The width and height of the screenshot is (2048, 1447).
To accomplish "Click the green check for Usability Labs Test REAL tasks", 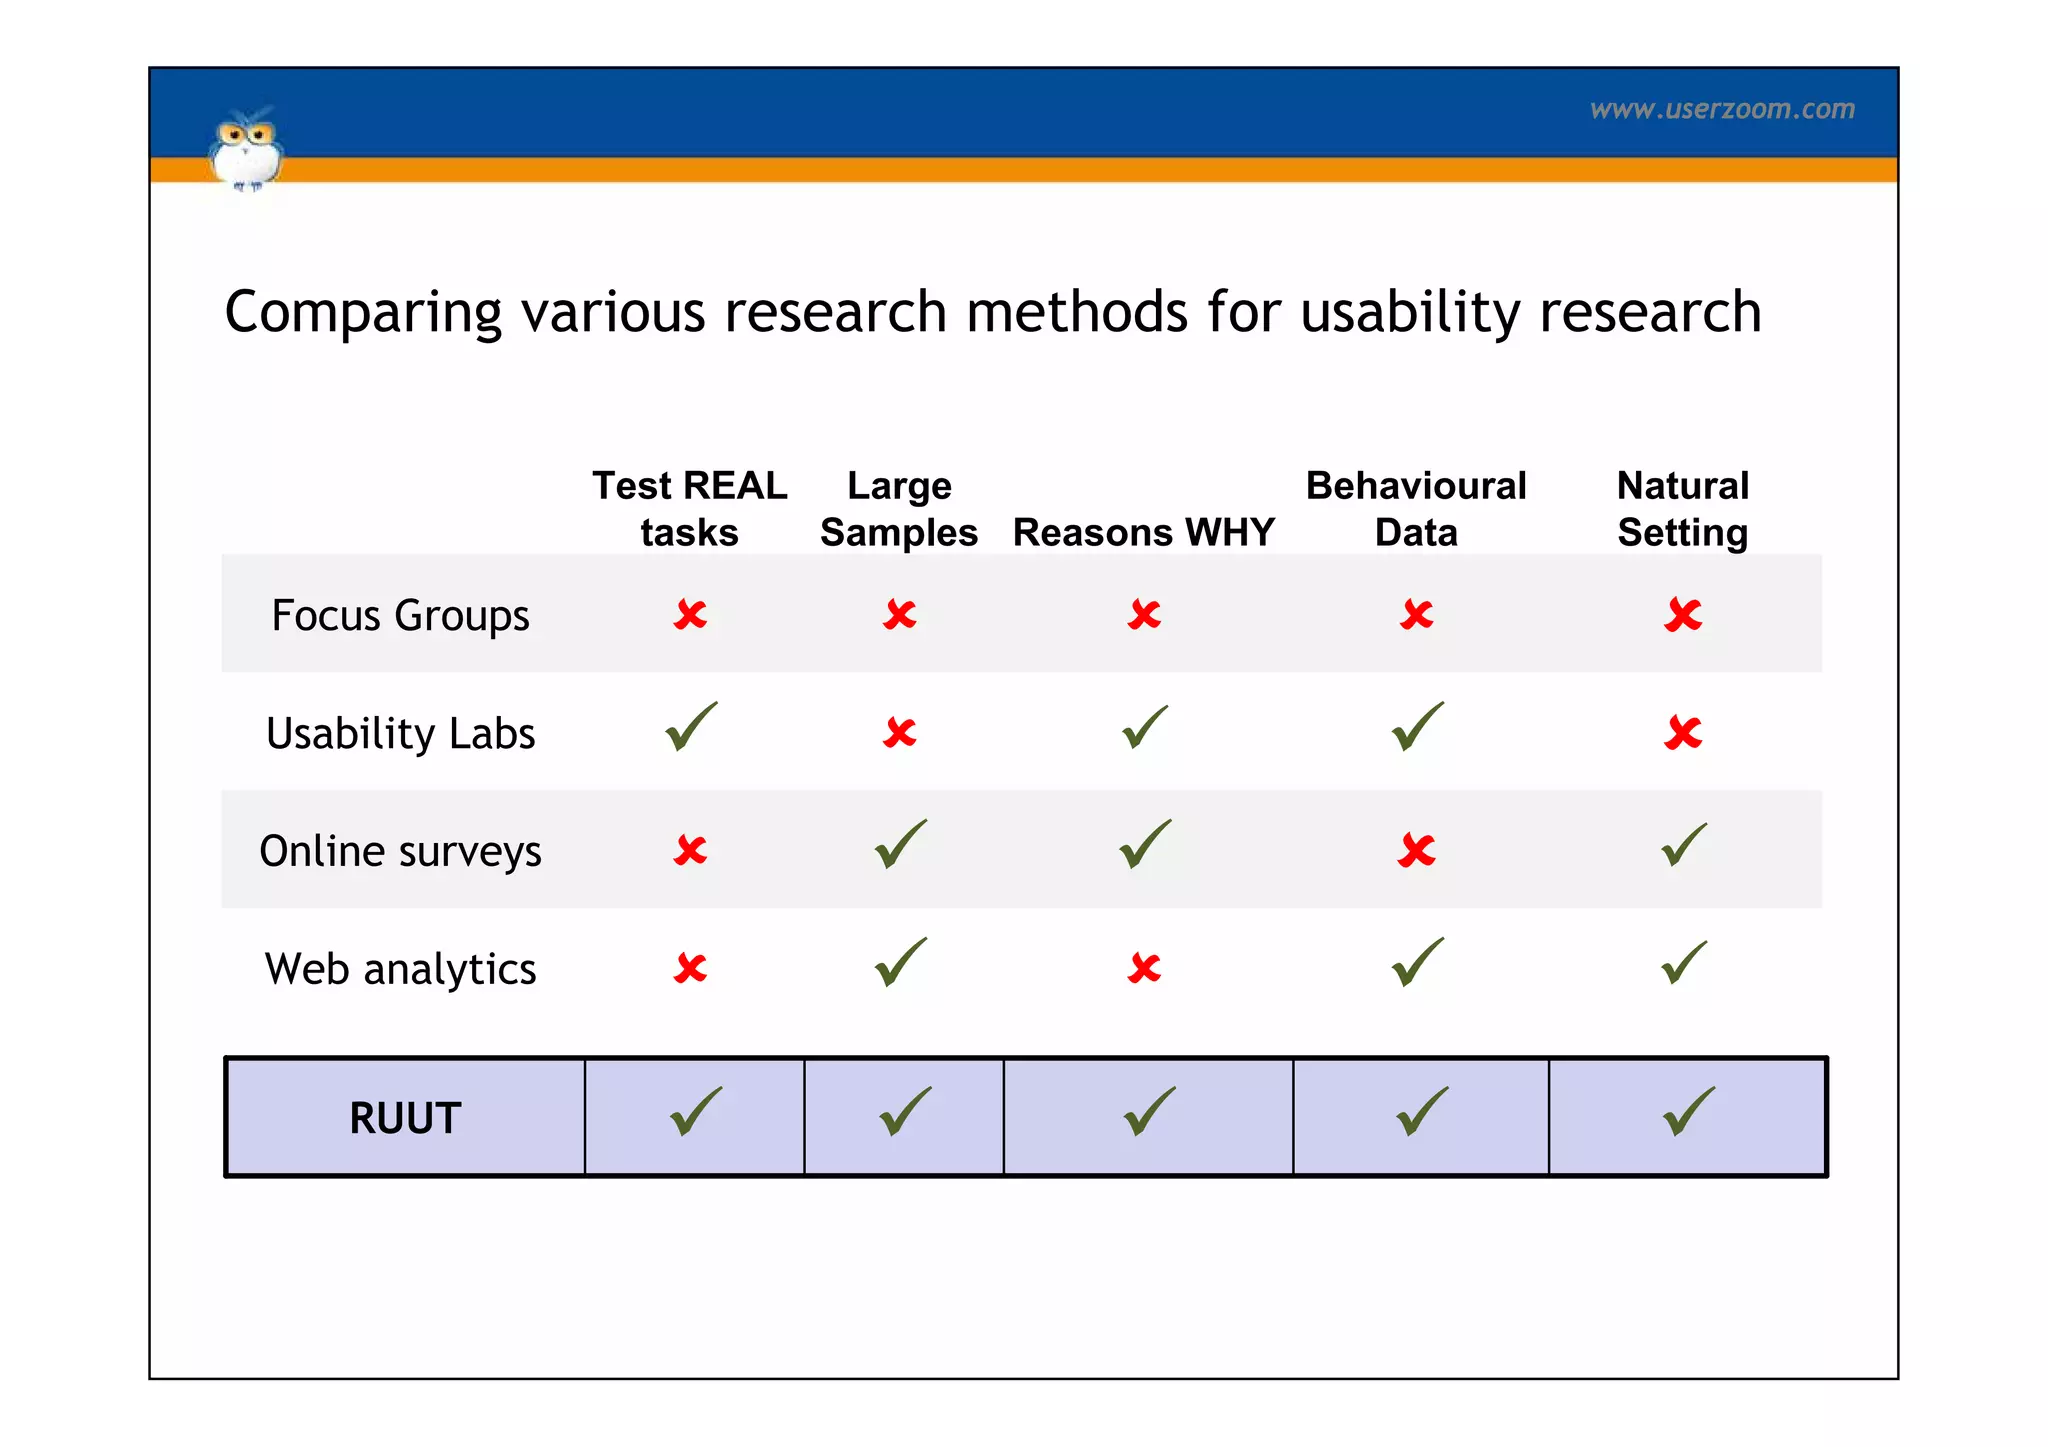I will pyautogui.click(x=691, y=727).
